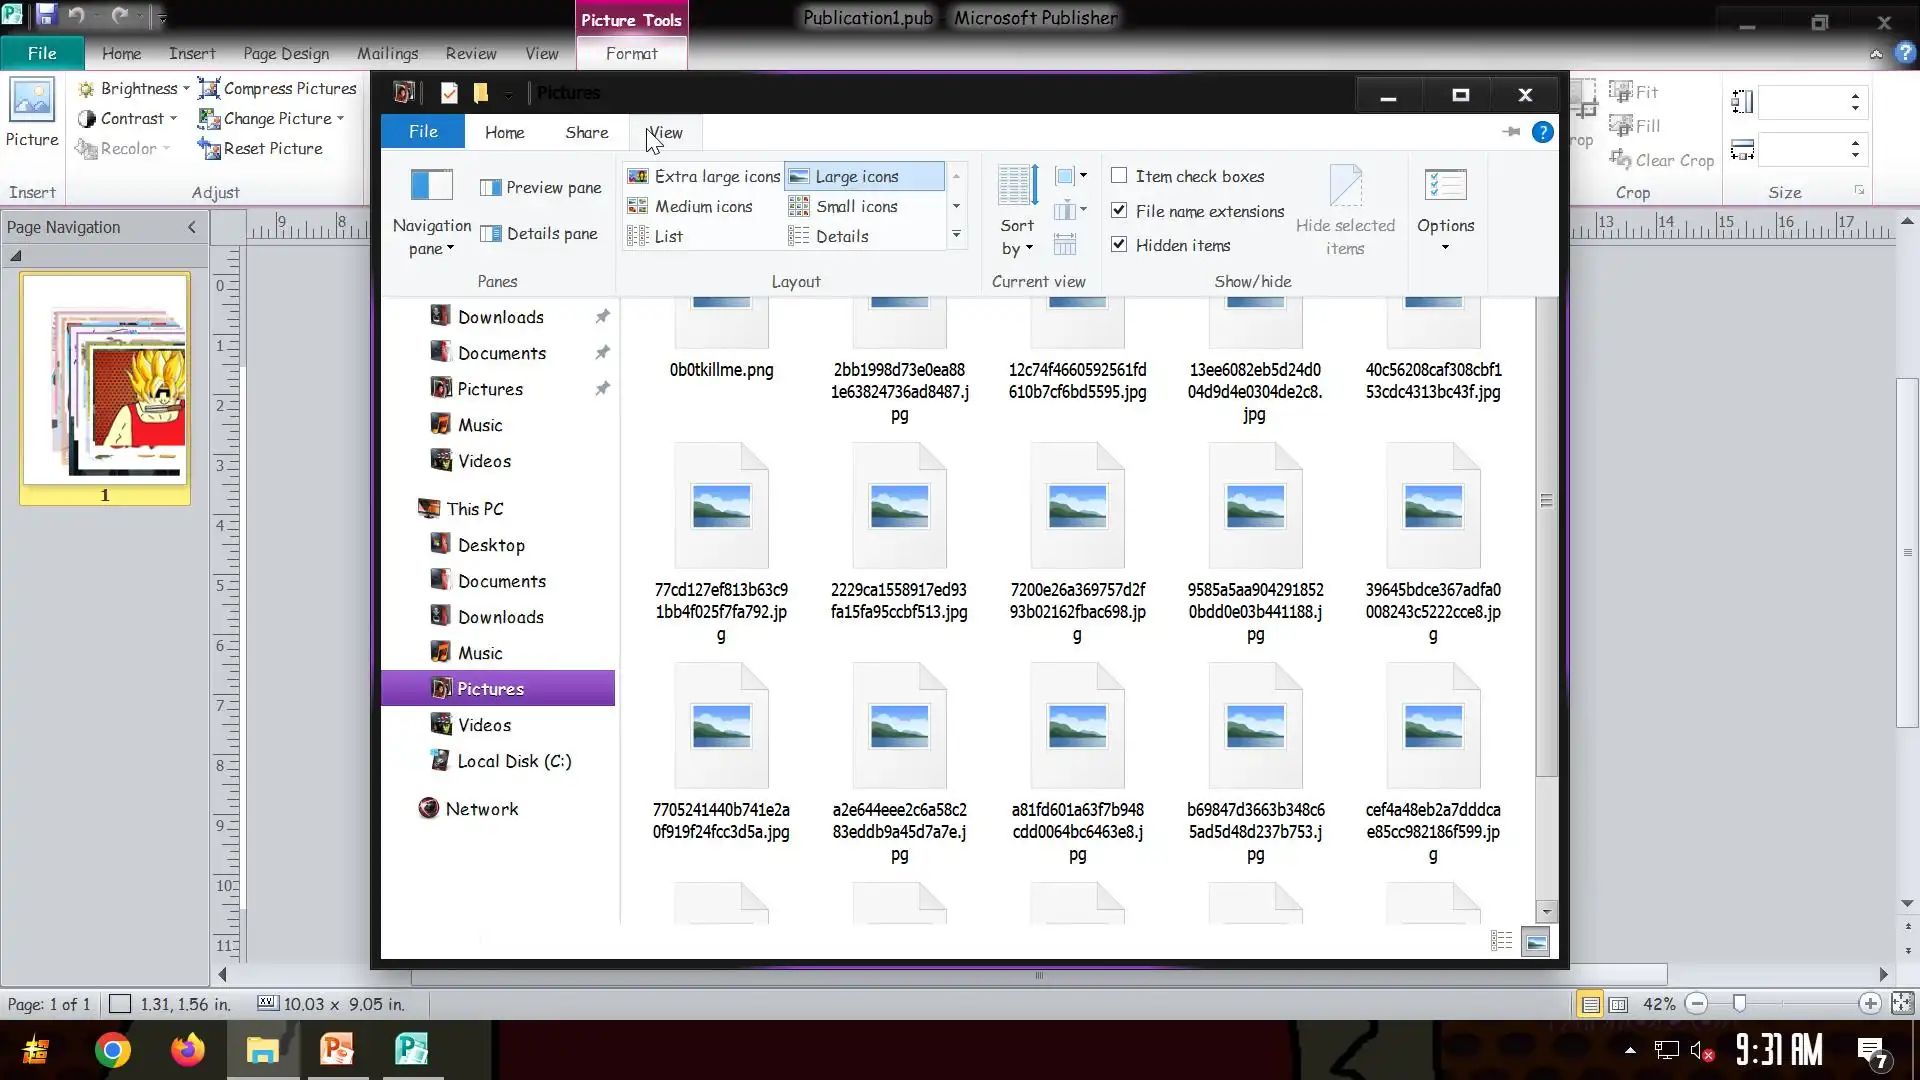The height and width of the screenshot is (1080, 1920).
Task: Switch to the Page Design tab
Action: pyautogui.click(x=285, y=54)
